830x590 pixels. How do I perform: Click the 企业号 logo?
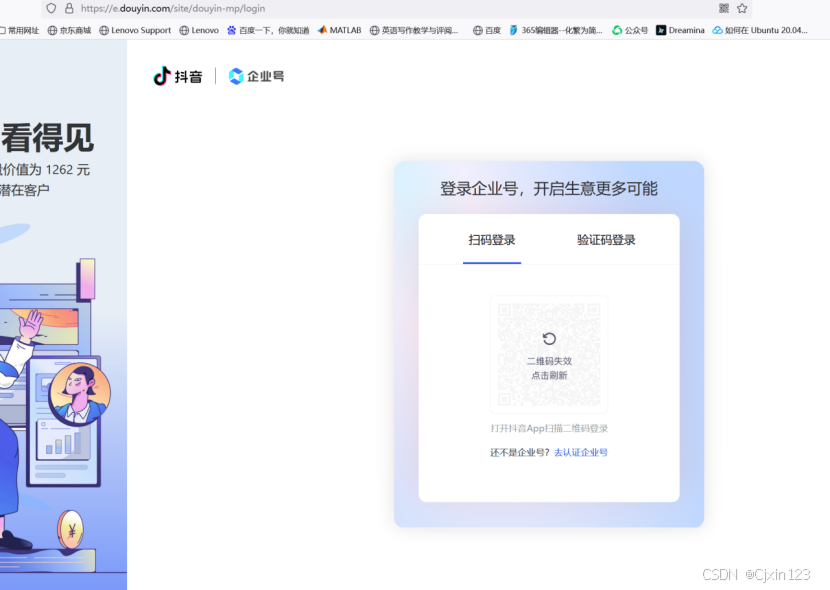pos(256,76)
